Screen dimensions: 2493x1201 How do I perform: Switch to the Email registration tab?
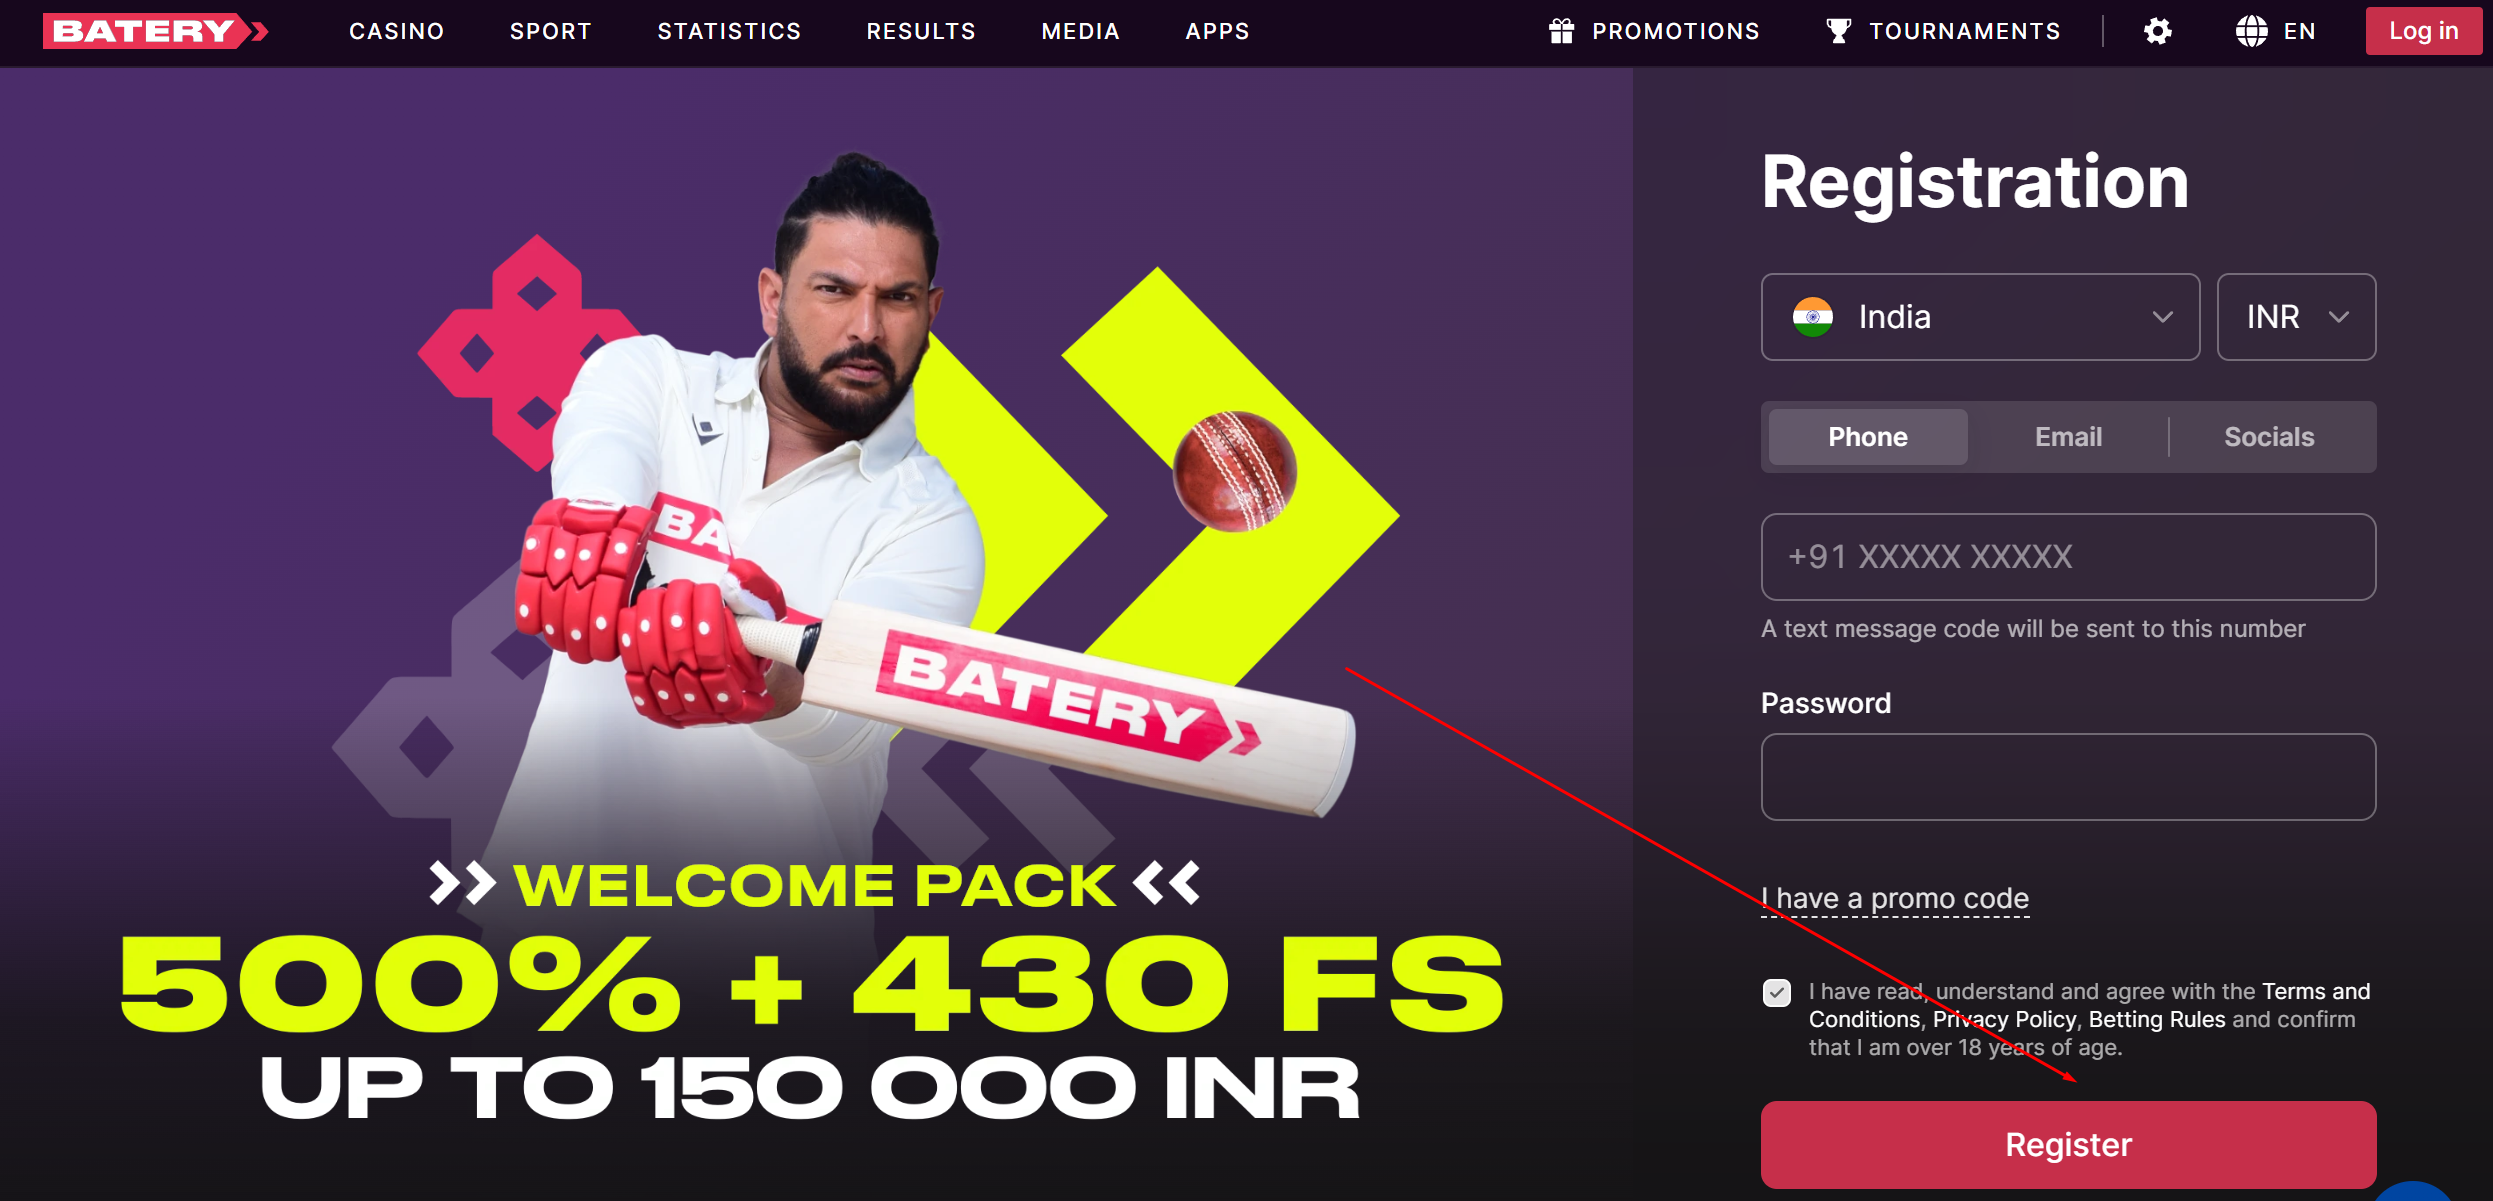click(2068, 437)
